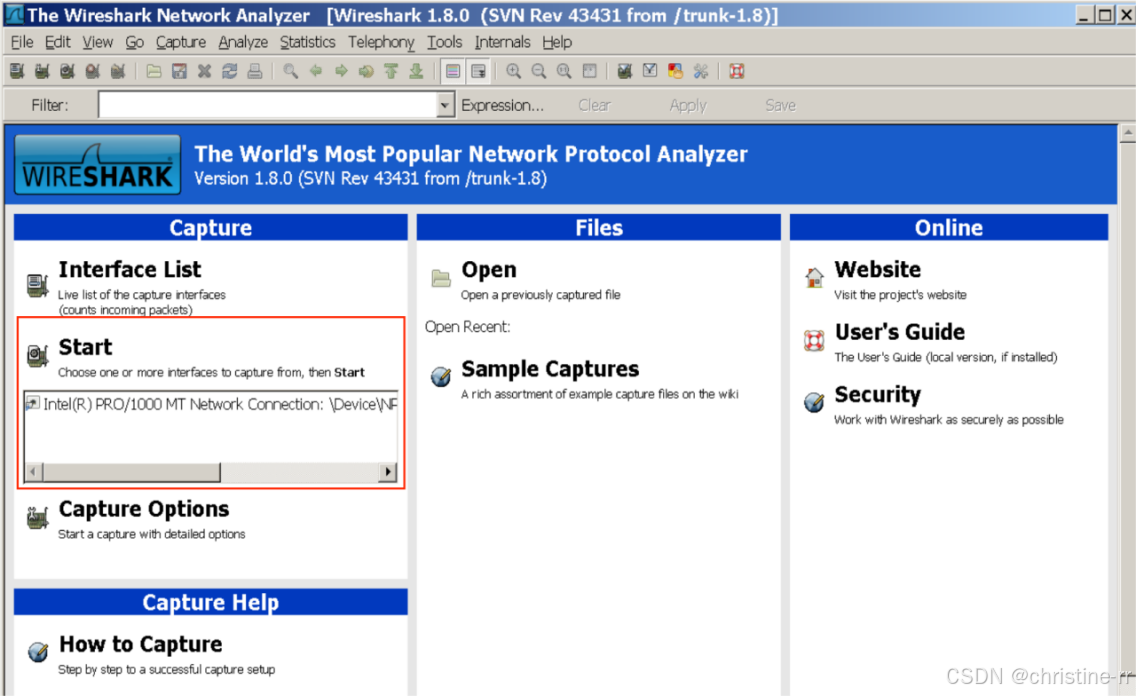Open the Go menu
The height and width of the screenshot is (696, 1136).
135,42
